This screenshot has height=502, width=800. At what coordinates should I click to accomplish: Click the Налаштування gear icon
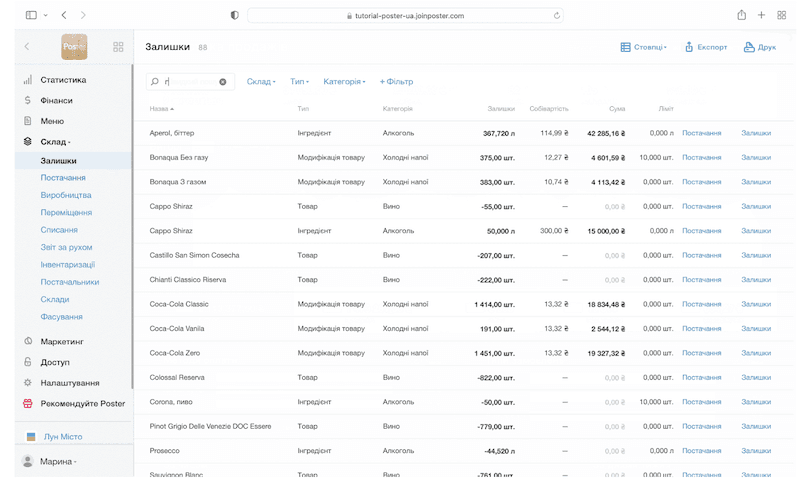coord(28,383)
